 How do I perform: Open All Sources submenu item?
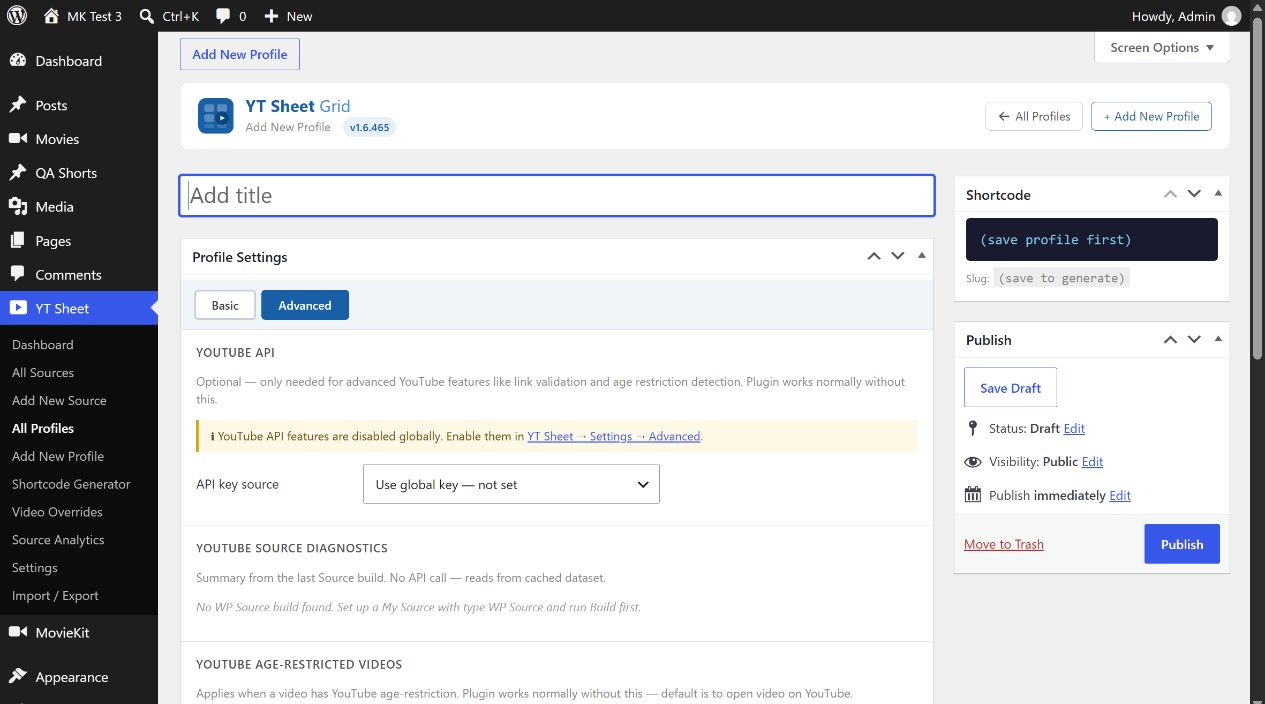(x=43, y=372)
